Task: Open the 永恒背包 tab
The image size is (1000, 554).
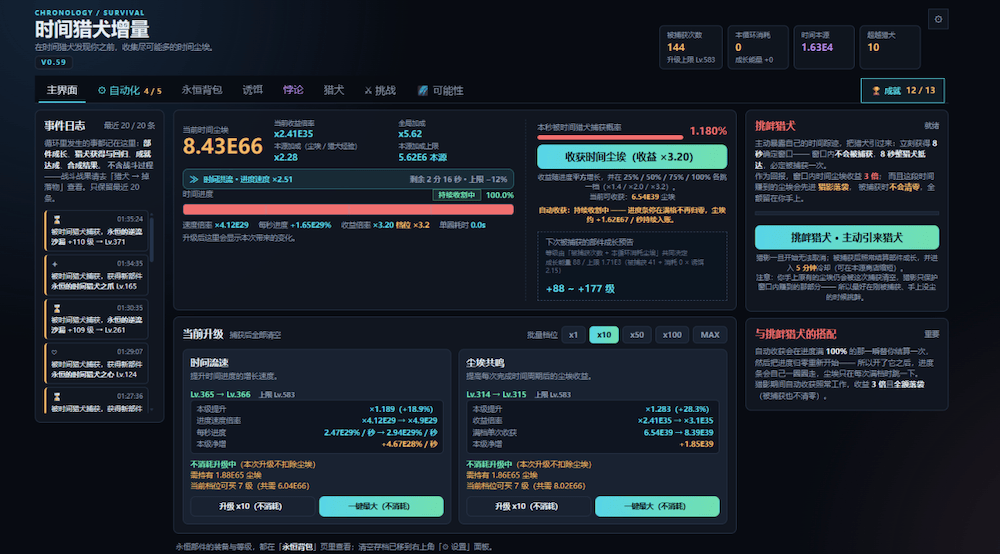Action: 202,91
